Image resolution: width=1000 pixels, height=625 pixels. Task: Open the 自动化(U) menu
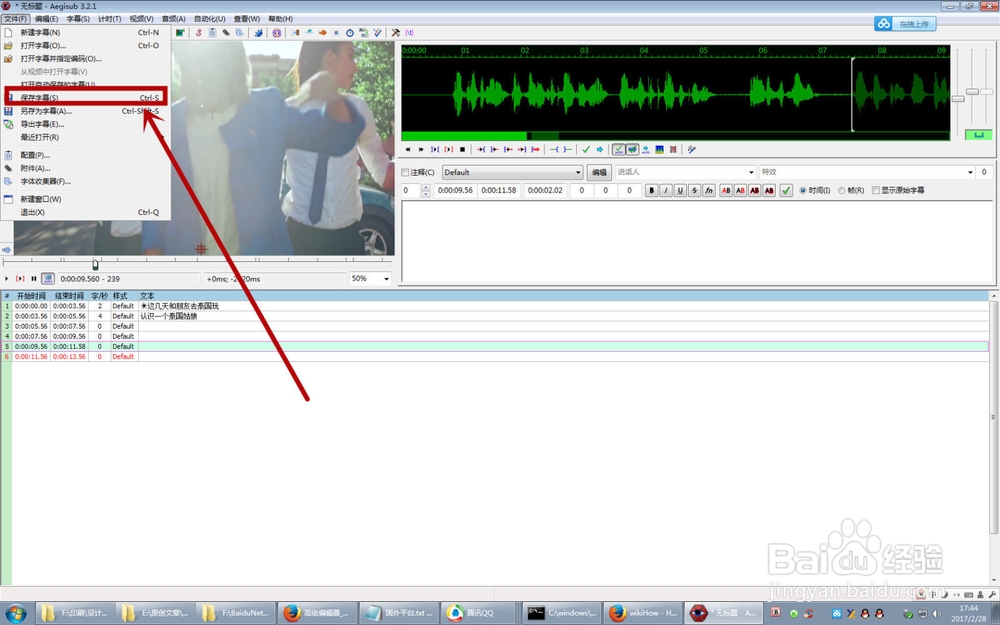click(x=209, y=18)
